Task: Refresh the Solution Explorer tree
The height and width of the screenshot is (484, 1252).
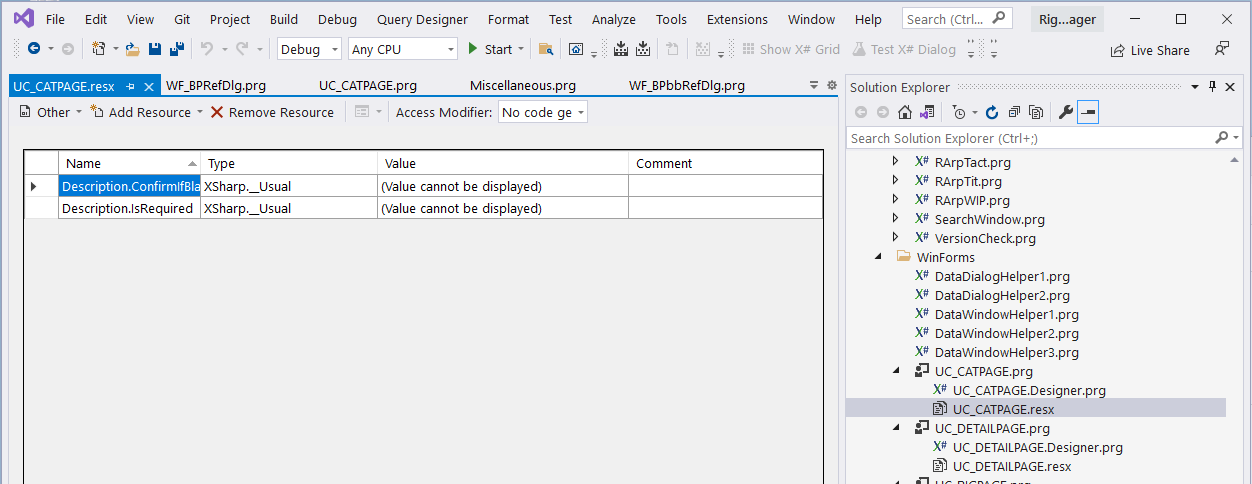Action: [992, 113]
